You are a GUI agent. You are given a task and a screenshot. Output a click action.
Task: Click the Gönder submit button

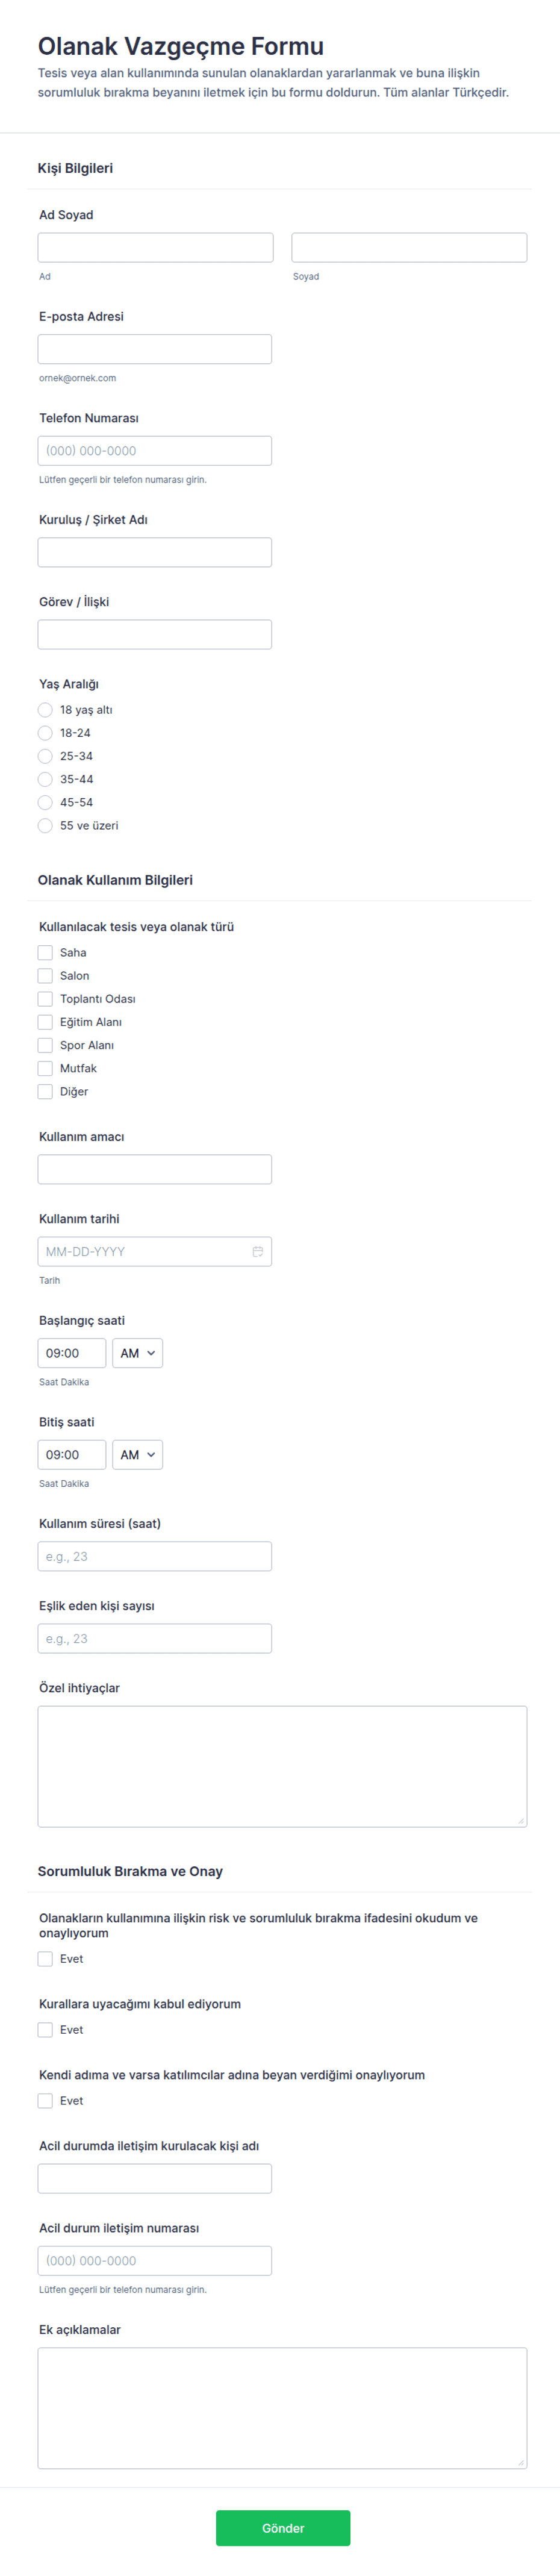coord(283,2527)
